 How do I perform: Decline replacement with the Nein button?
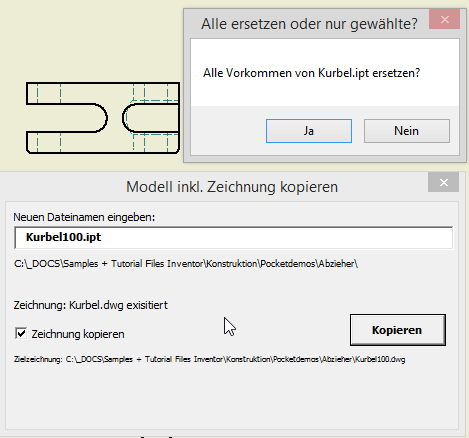[407, 131]
